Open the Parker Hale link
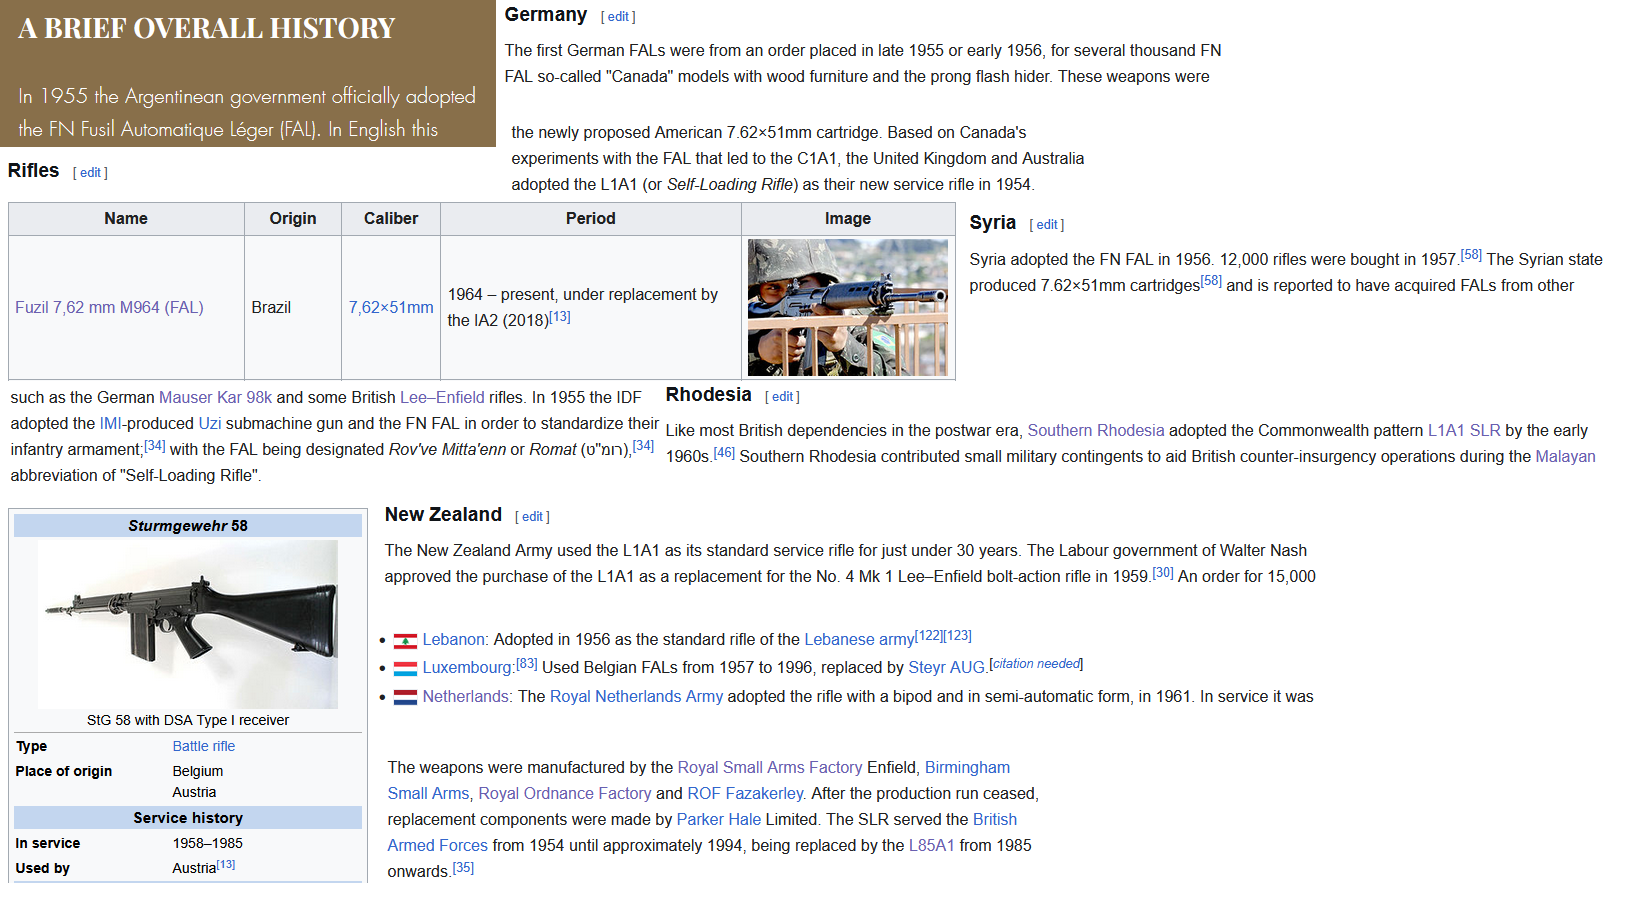 [719, 820]
